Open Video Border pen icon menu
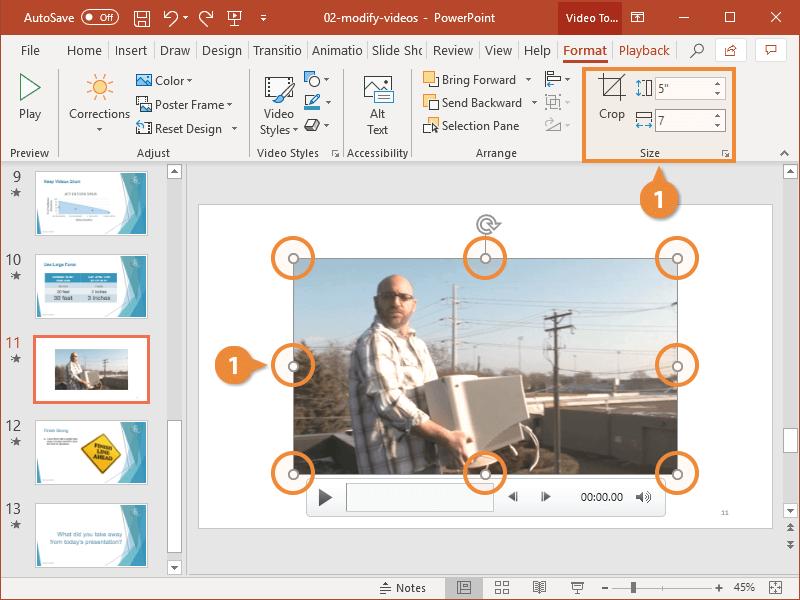This screenshot has width=800, height=600. (316, 102)
